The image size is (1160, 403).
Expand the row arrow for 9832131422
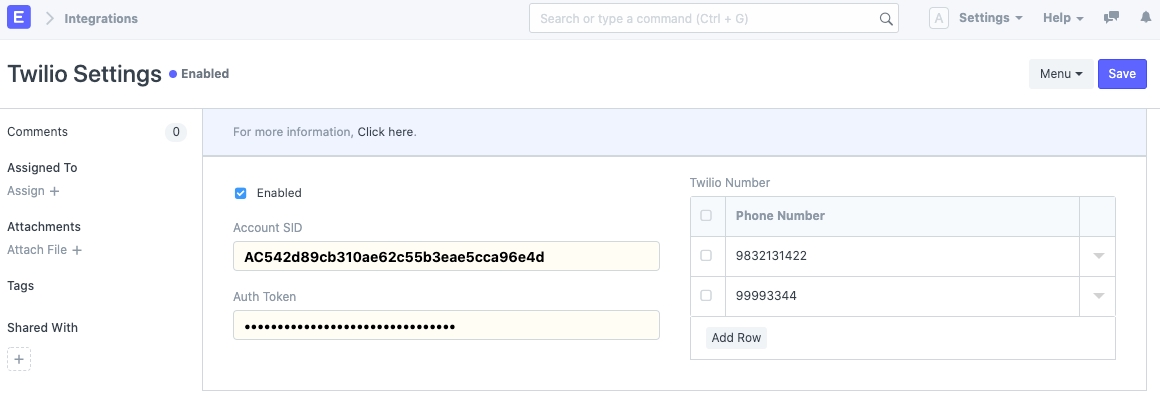(1098, 256)
